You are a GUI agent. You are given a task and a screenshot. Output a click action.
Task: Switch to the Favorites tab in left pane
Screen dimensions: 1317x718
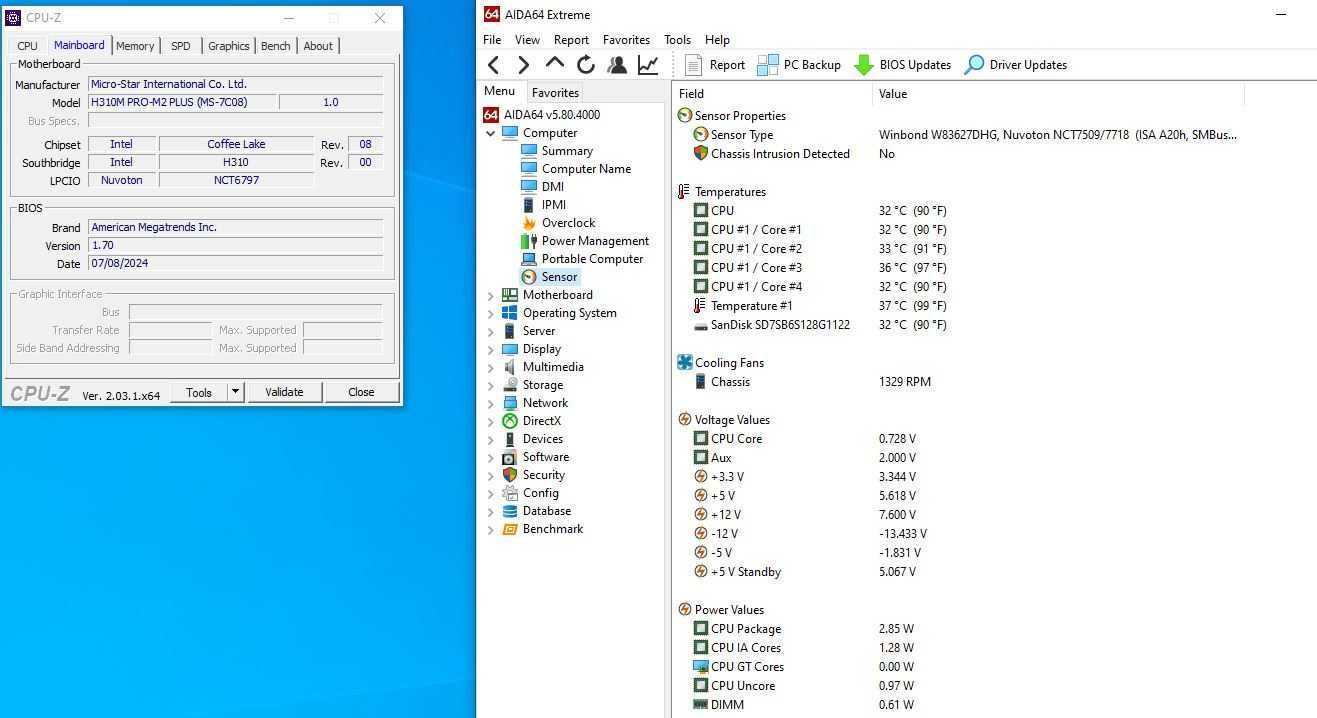coord(555,92)
